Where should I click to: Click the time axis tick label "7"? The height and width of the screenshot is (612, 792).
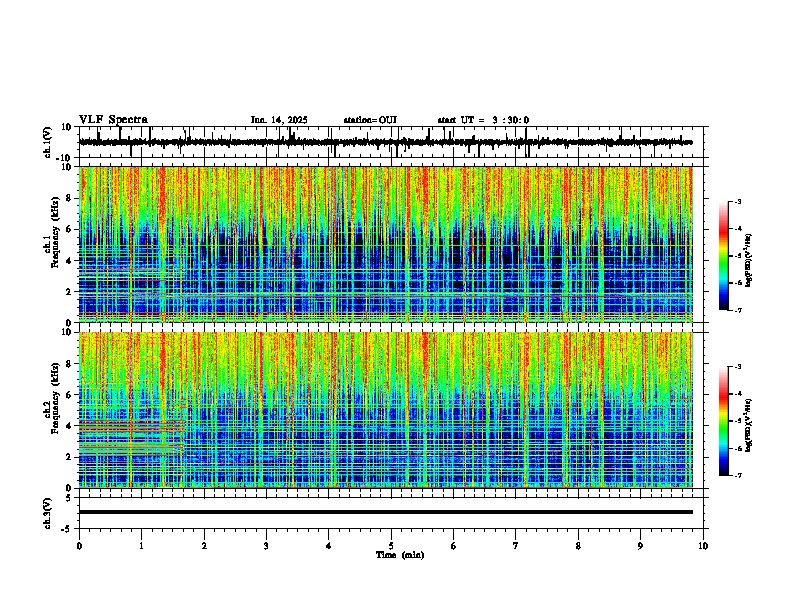[516, 546]
